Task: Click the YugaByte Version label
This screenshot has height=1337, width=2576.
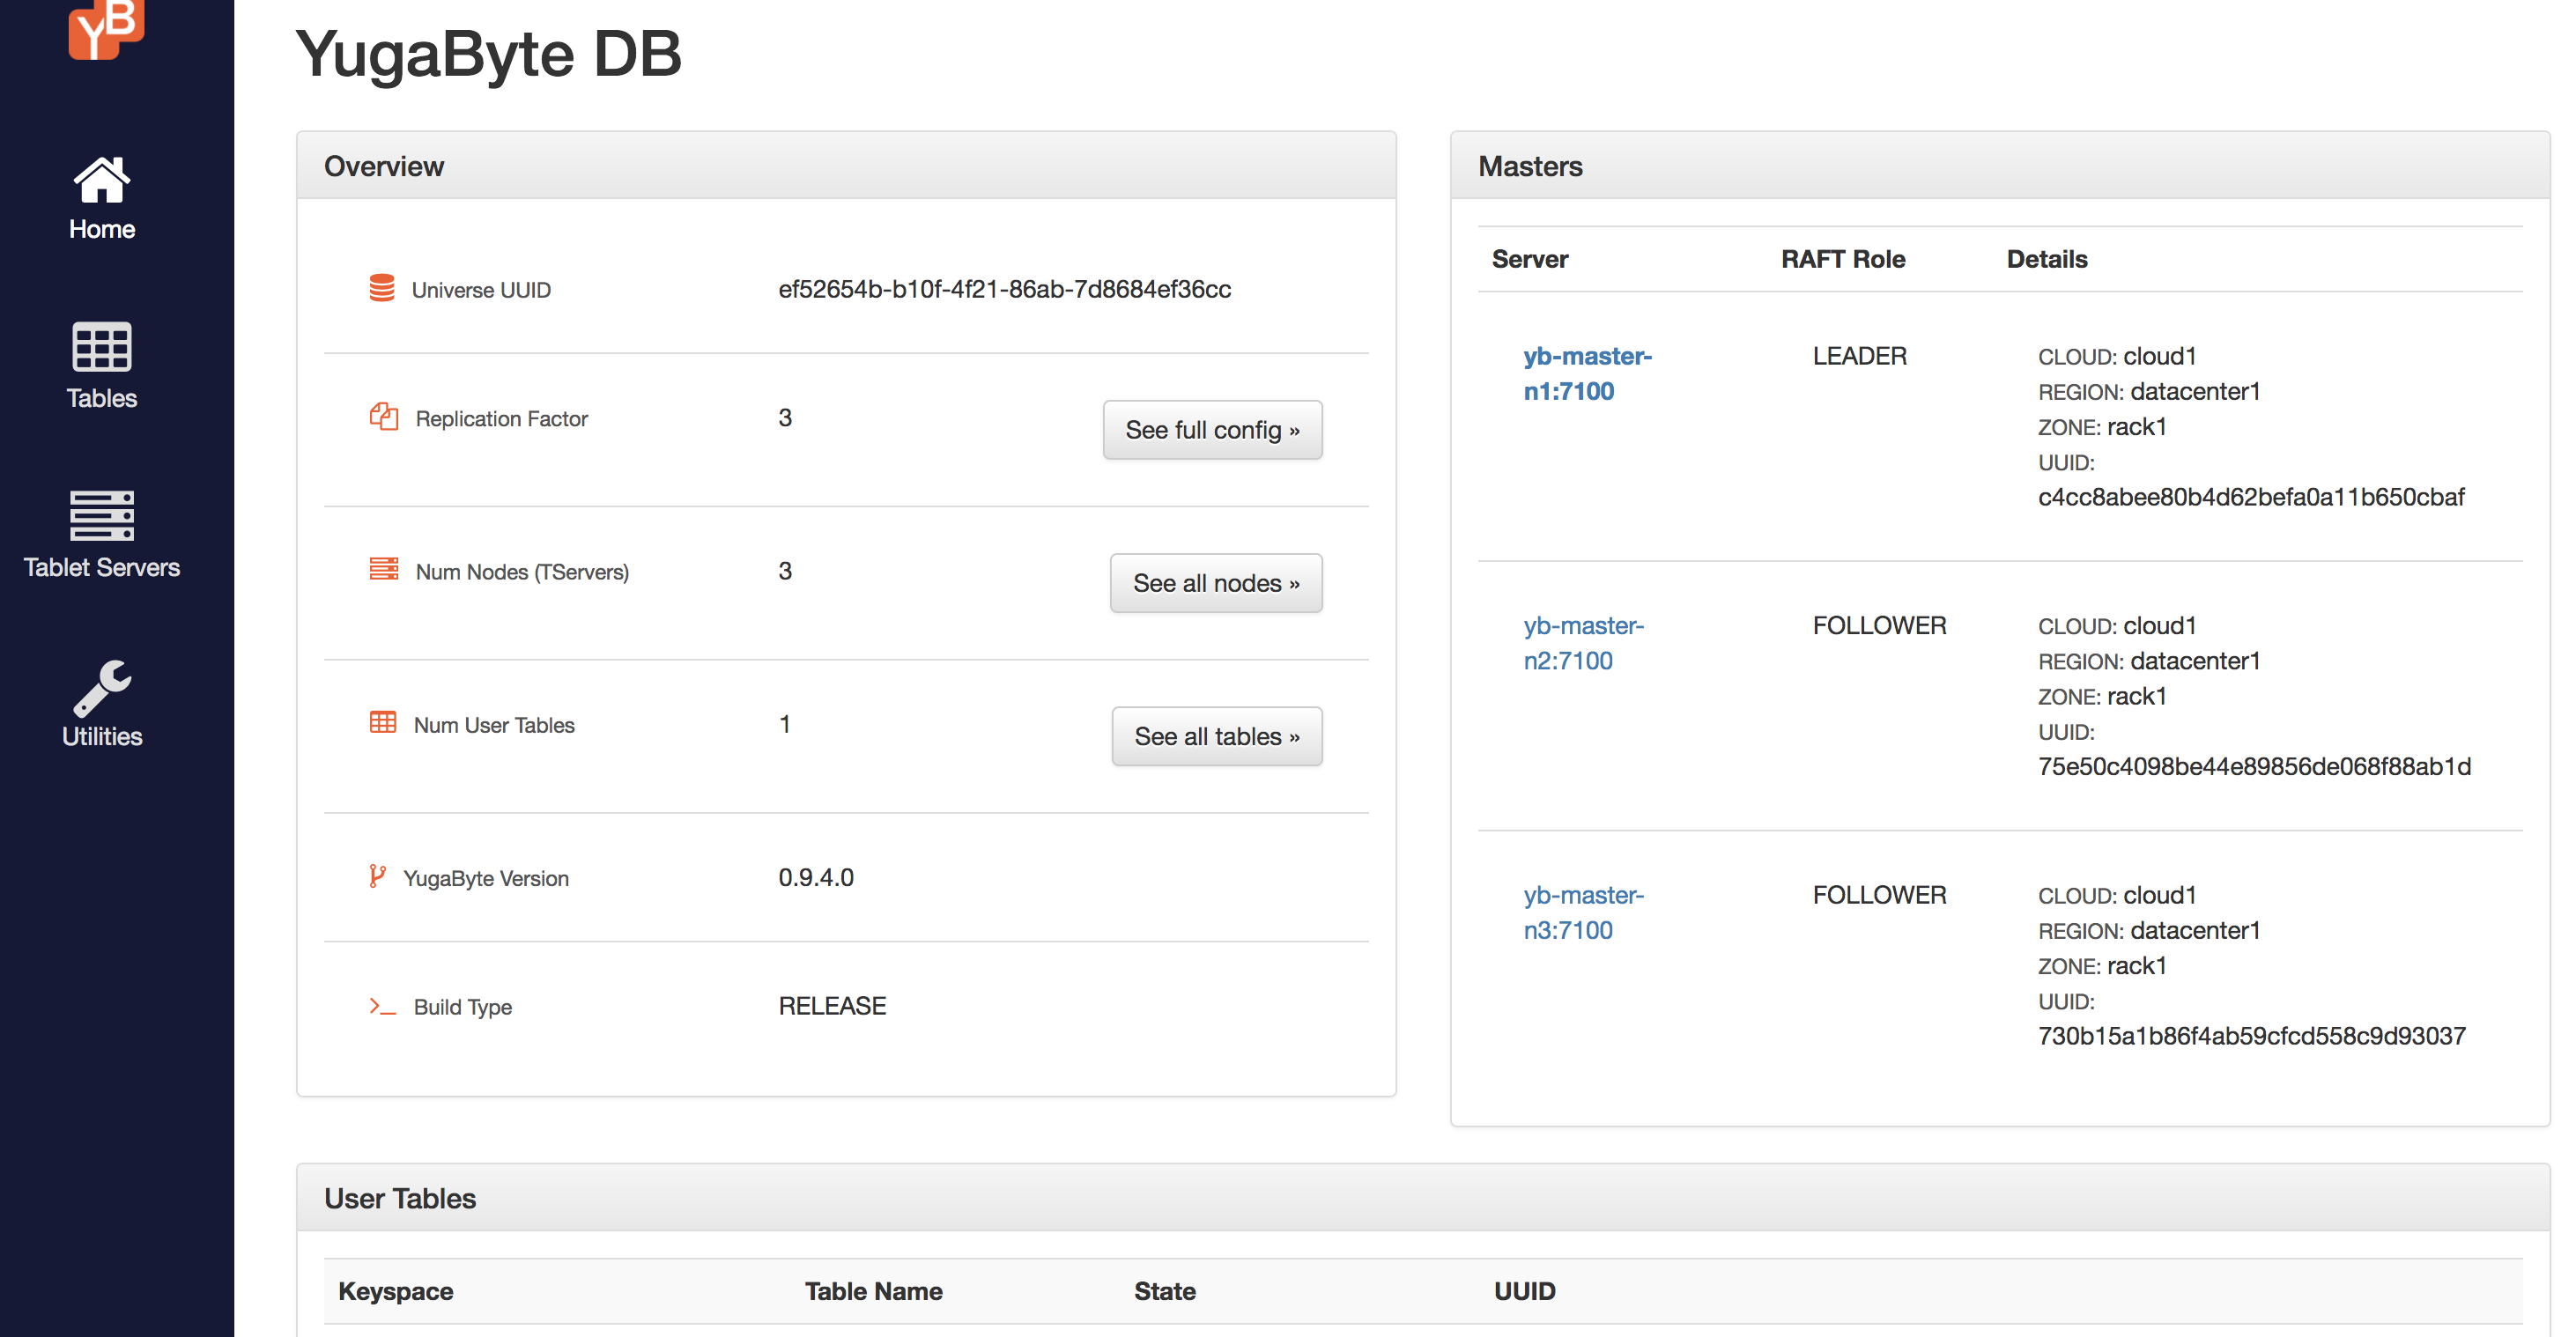Action: [486, 878]
